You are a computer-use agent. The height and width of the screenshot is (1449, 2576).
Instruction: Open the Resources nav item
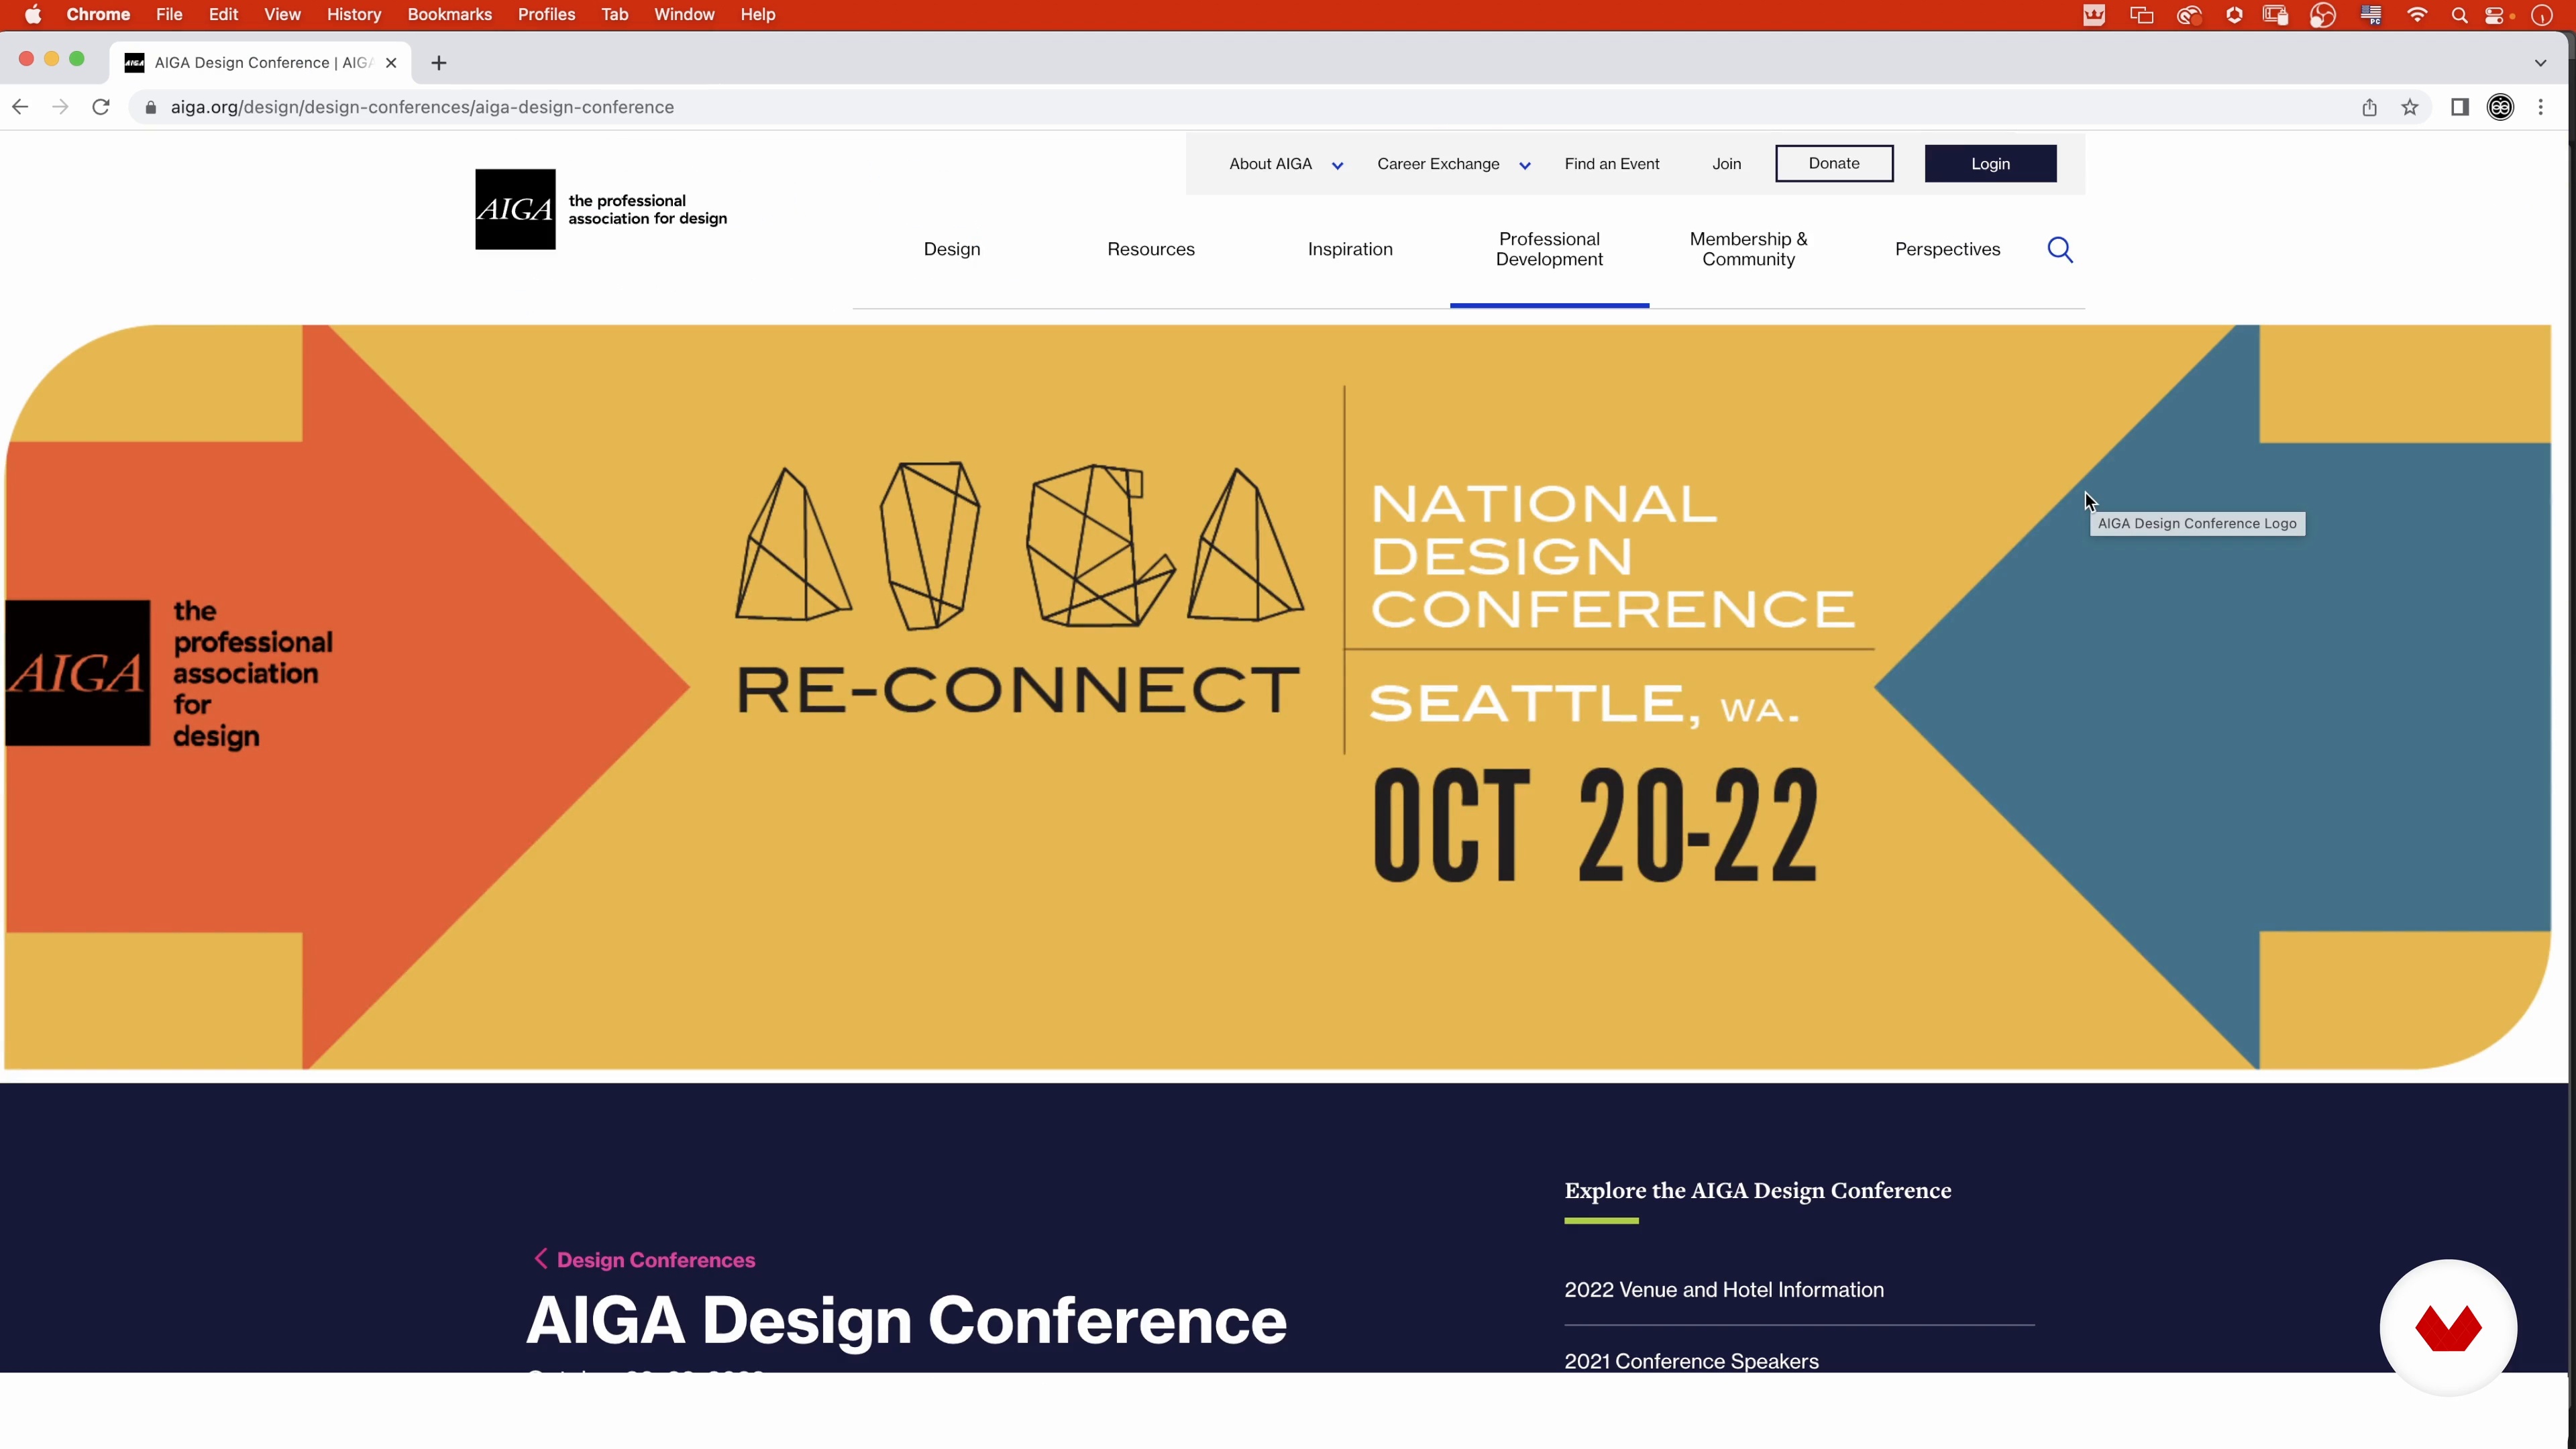pos(1150,249)
